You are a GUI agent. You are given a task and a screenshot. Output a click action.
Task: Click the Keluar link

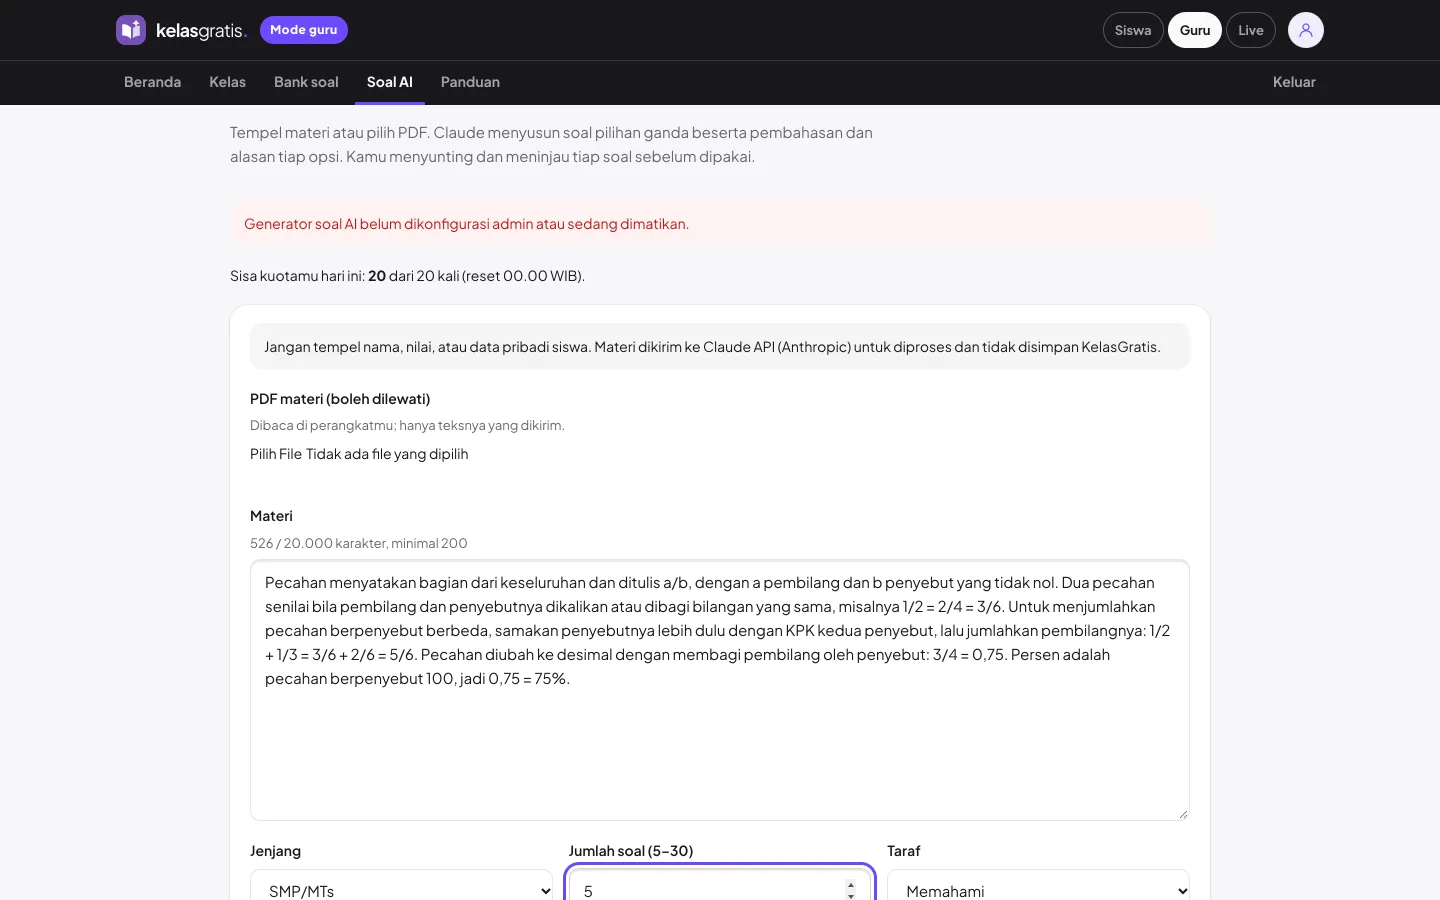tap(1294, 82)
